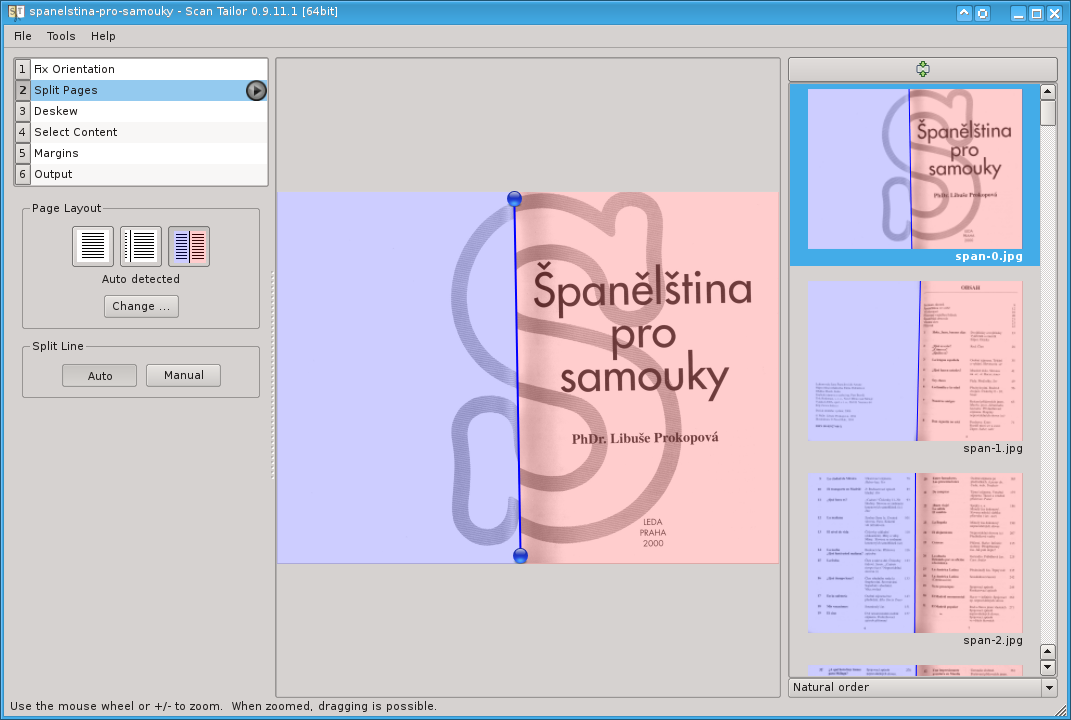1071x720 pixels.
Task: Click the Auto detected label
Action: [x=141, y=279]
